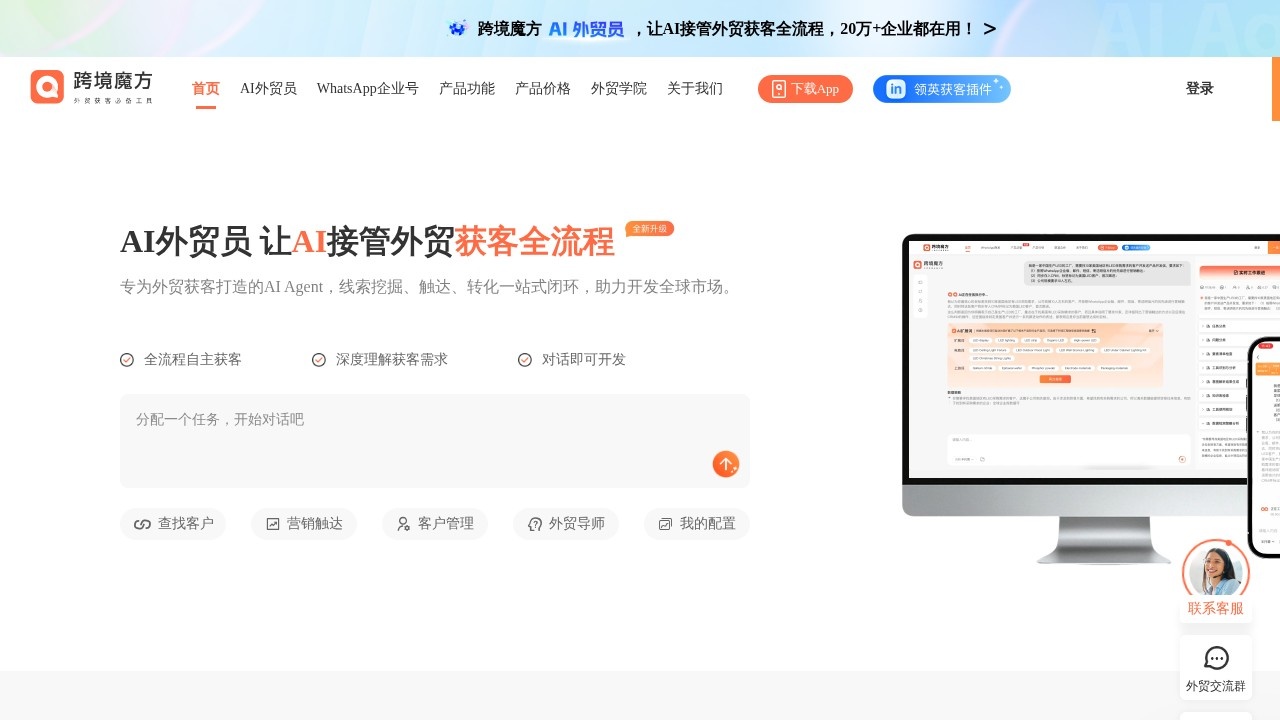
Task: Click the phone icon in 下载App button
Action: 779,89
